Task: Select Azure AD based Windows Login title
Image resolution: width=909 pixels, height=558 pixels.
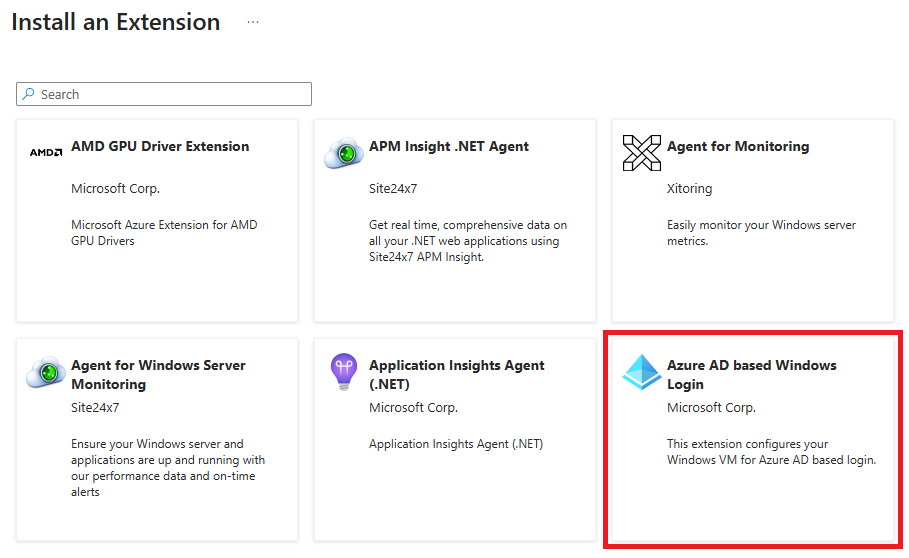Action: tap(752, 374)
